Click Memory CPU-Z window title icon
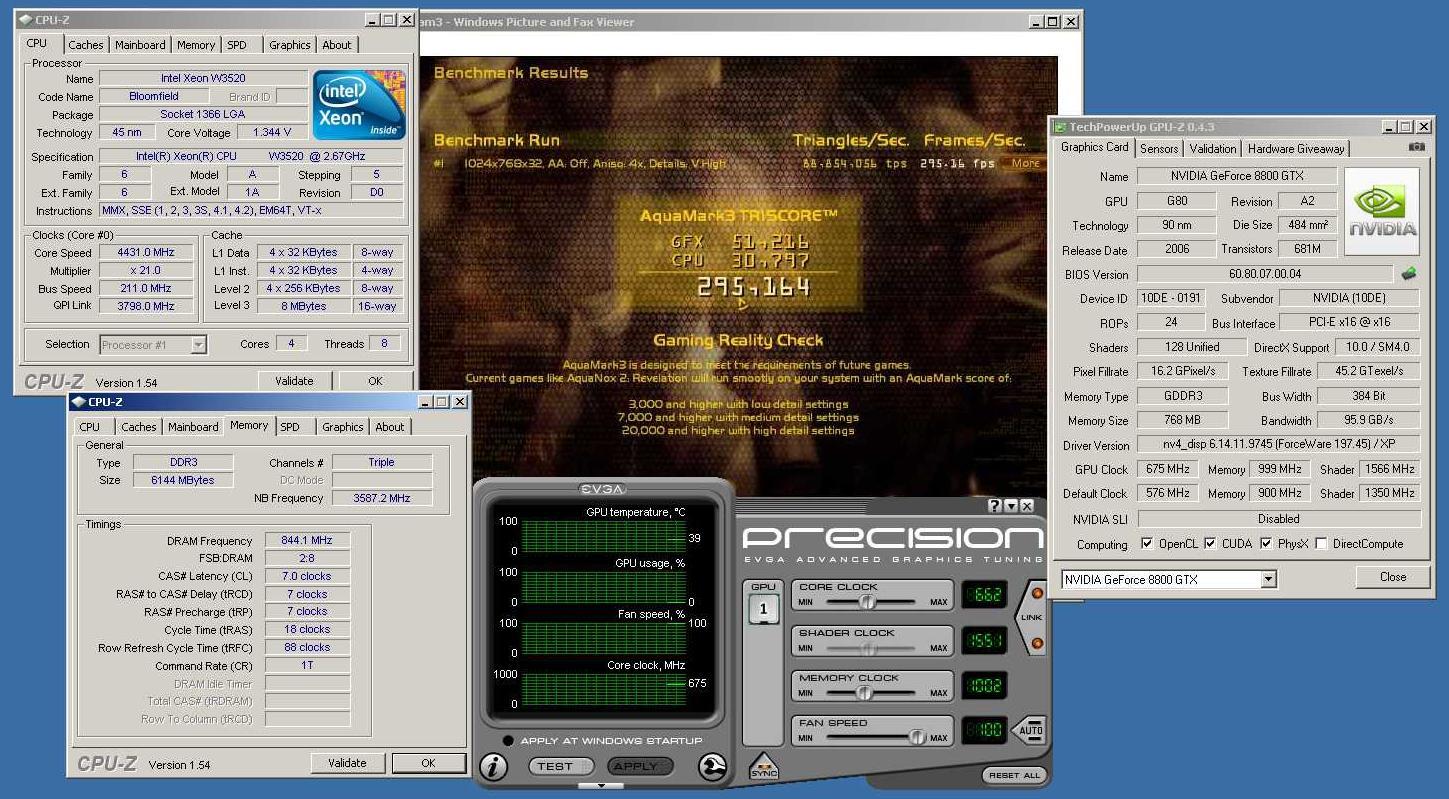 (78, 402)
